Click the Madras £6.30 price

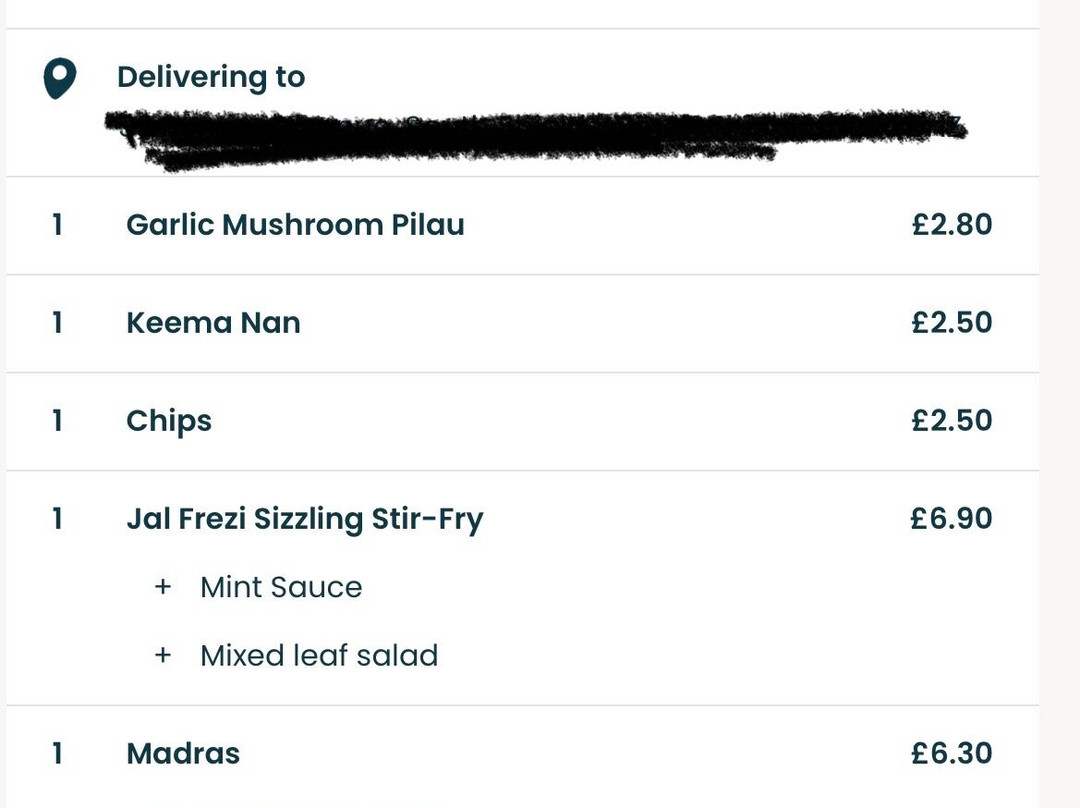(x=951, y=754)
